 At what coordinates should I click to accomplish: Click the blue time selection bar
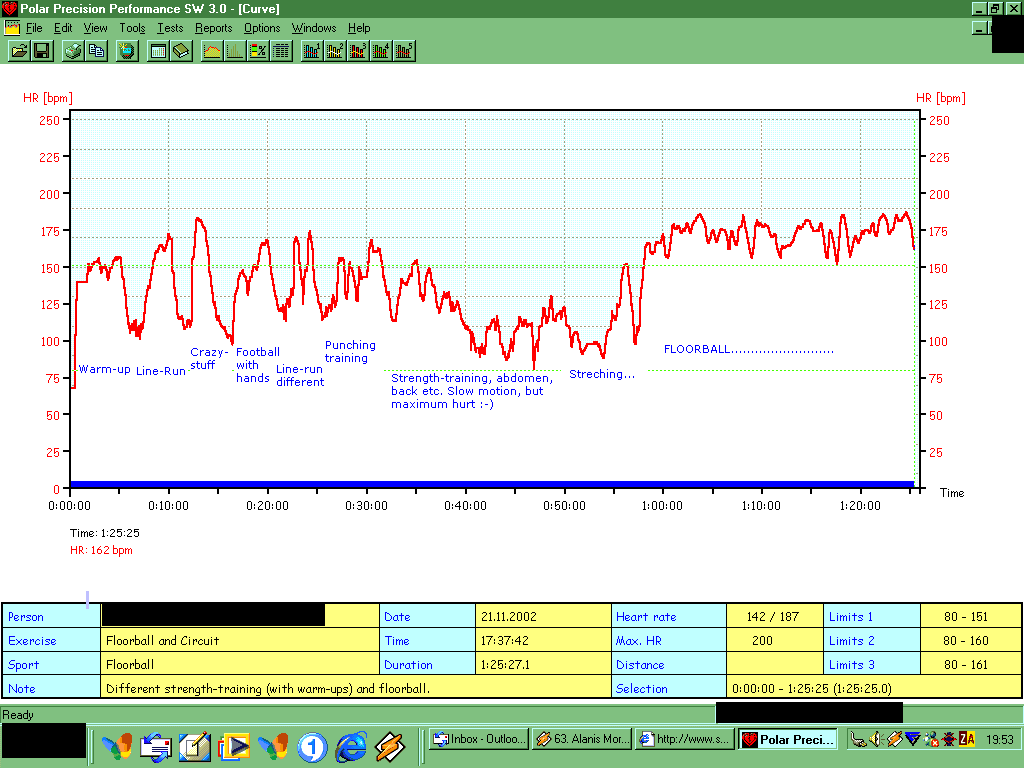(x=490, y=484)
